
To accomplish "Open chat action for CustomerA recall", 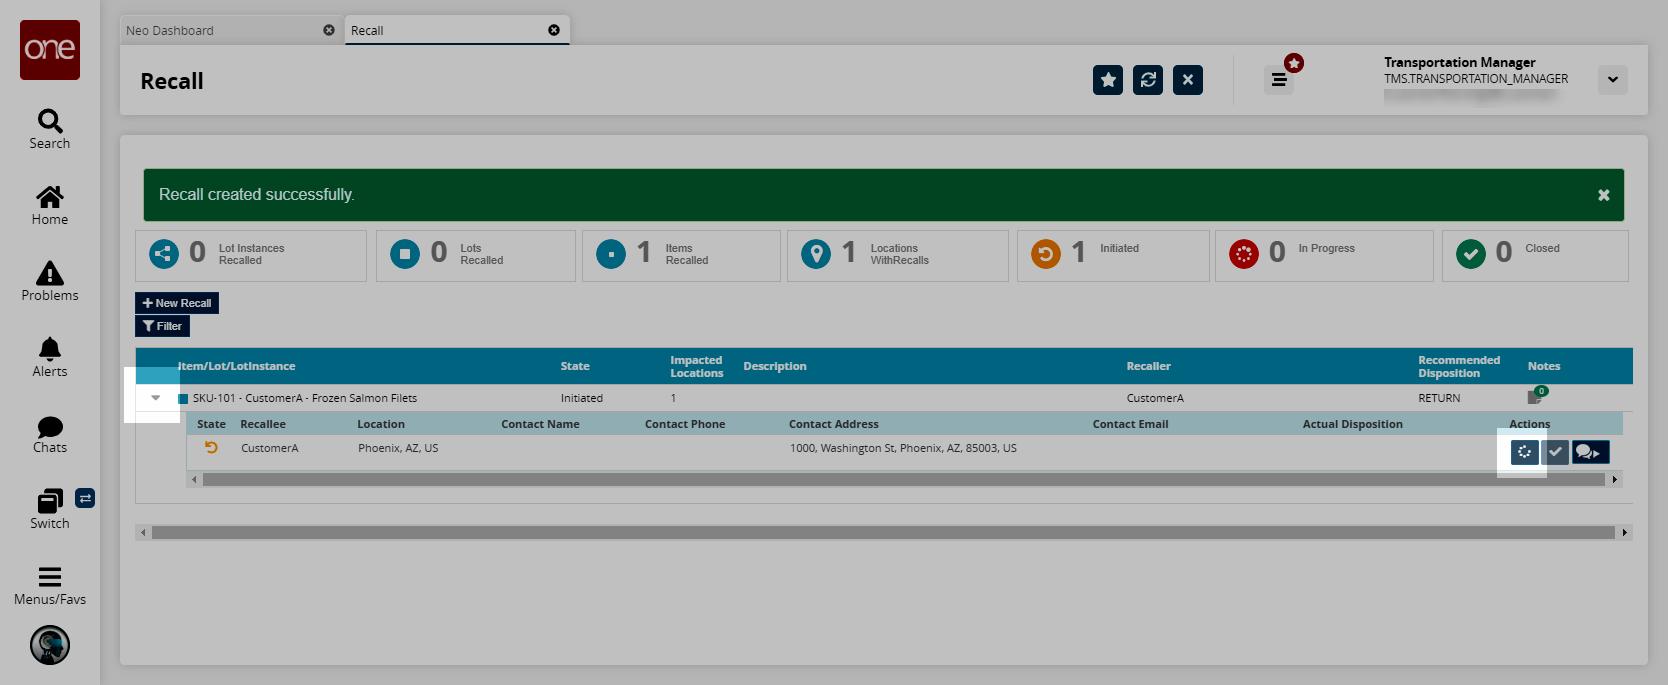I will [x=1590, y=452].
